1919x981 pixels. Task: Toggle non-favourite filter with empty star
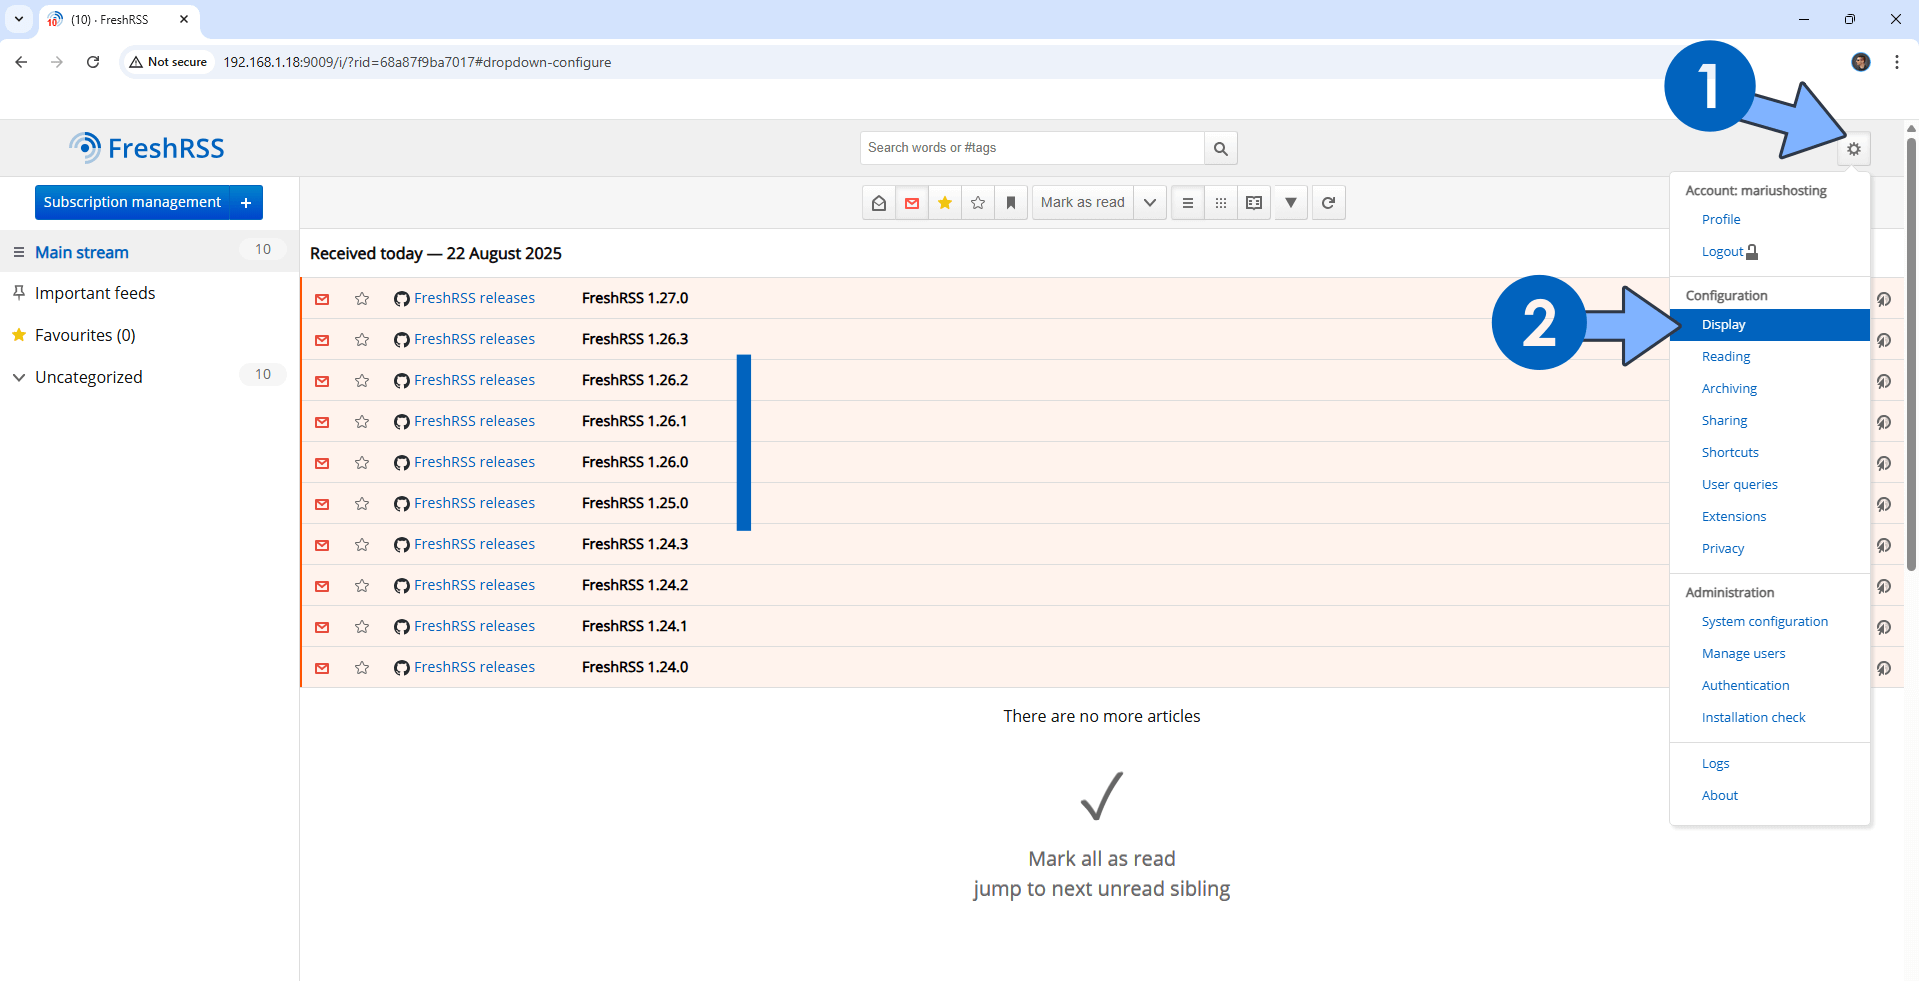tap(978, 203)
